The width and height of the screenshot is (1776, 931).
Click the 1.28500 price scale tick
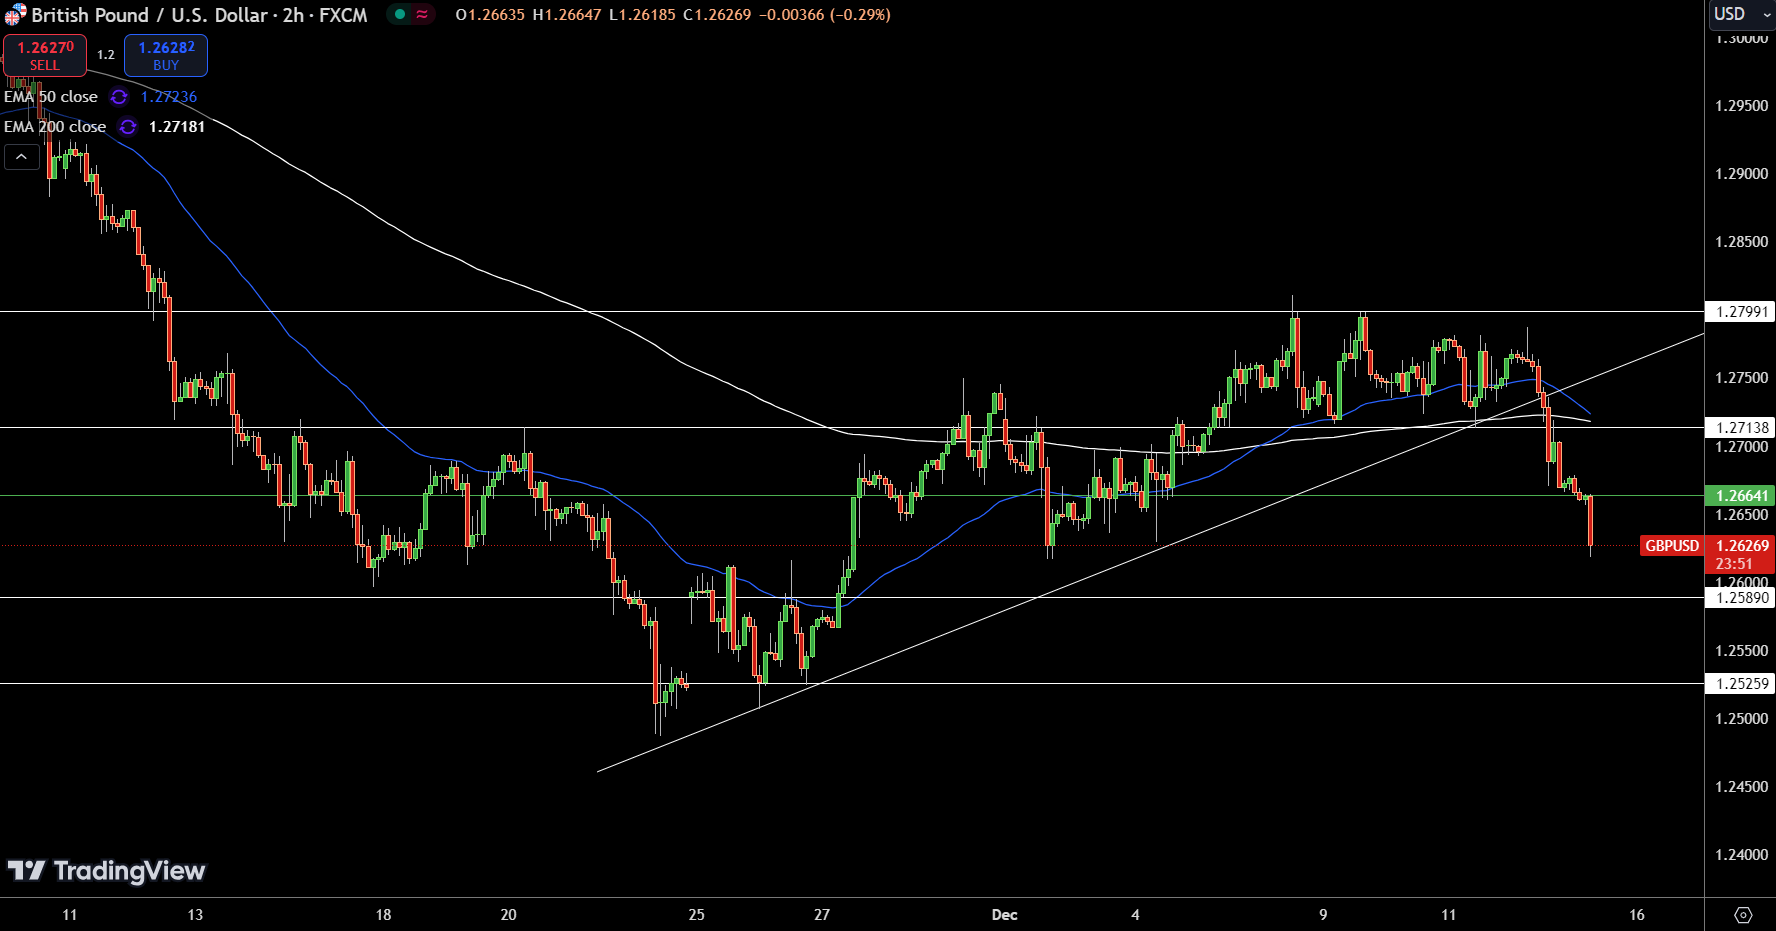[x=1741, y=242]
